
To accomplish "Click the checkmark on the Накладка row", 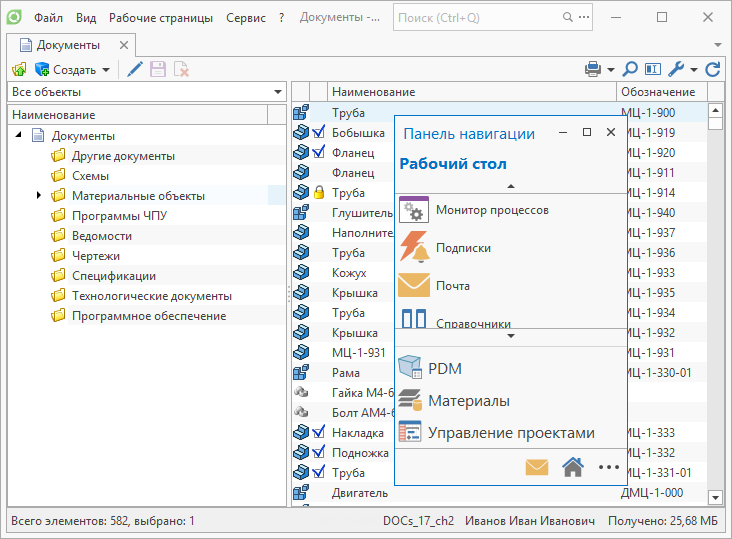I will coord(318,432).
